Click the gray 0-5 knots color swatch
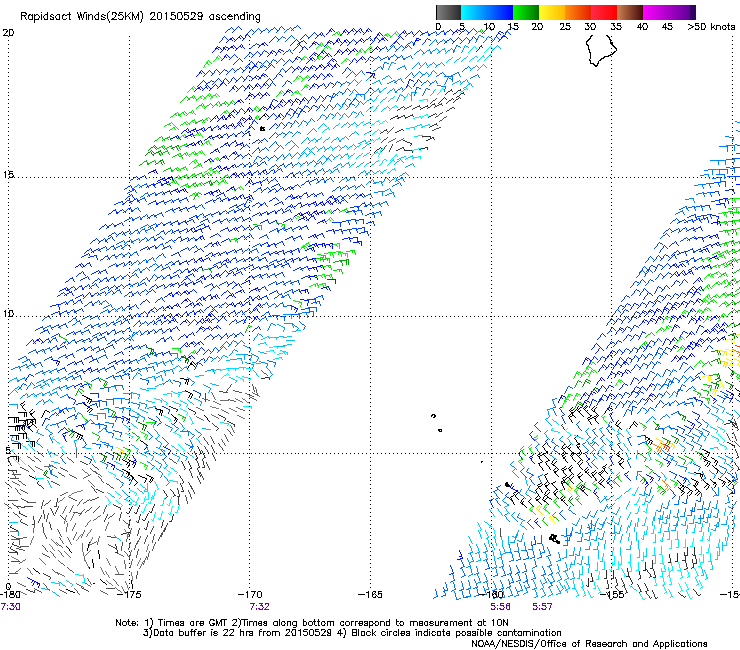Viewport: 740px width, 650px height. (x=448, y=12)
